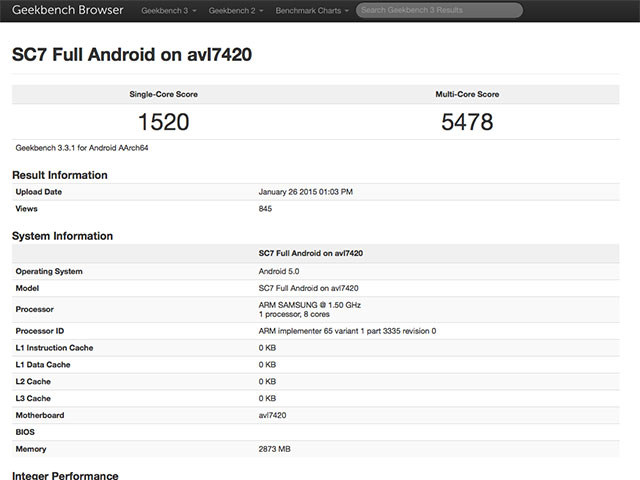The image size is (640, 480).
Task: Select the Multi-Core Score heading
Action: 467,94
